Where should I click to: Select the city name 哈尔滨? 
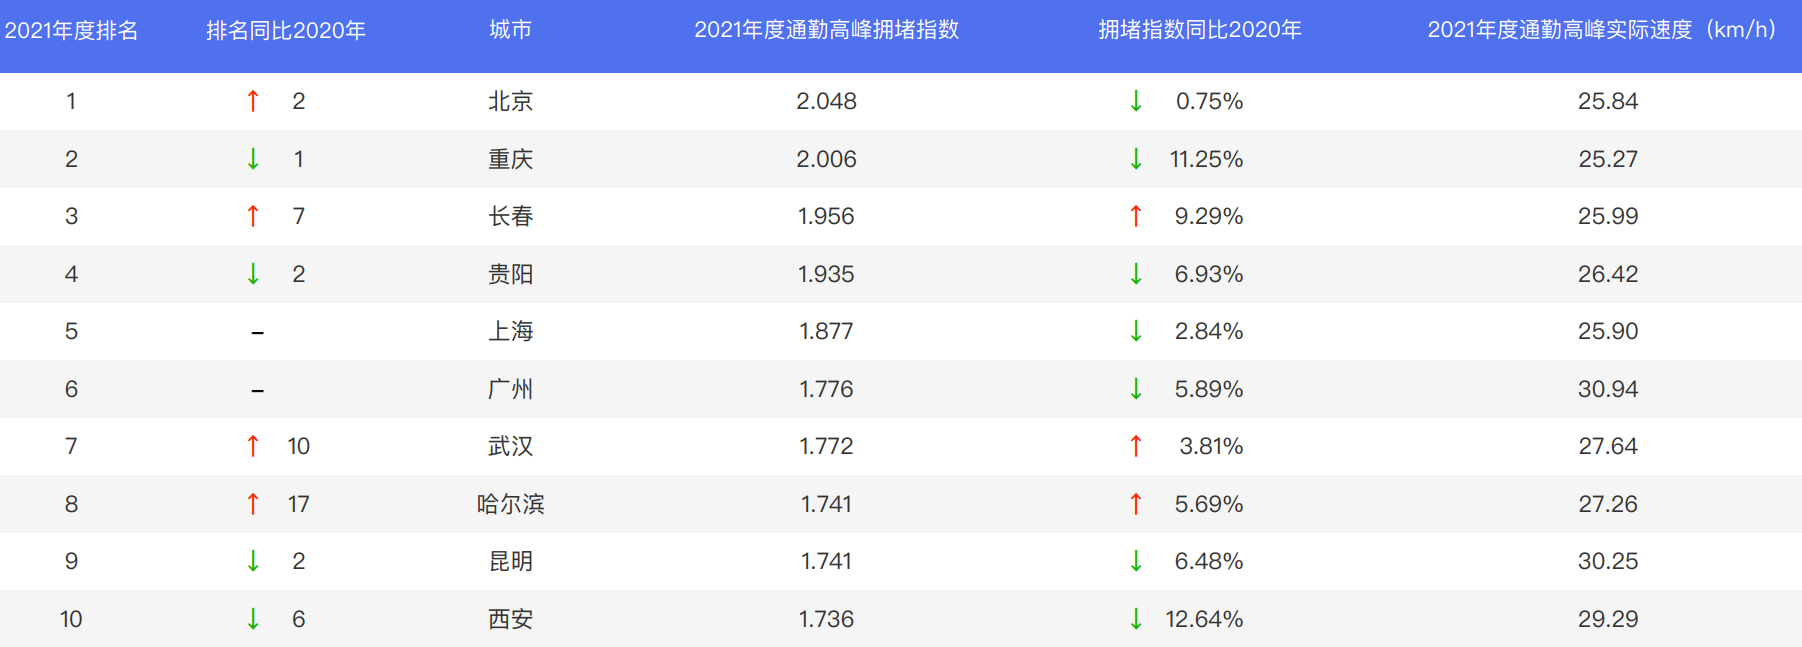click(510, 504)
